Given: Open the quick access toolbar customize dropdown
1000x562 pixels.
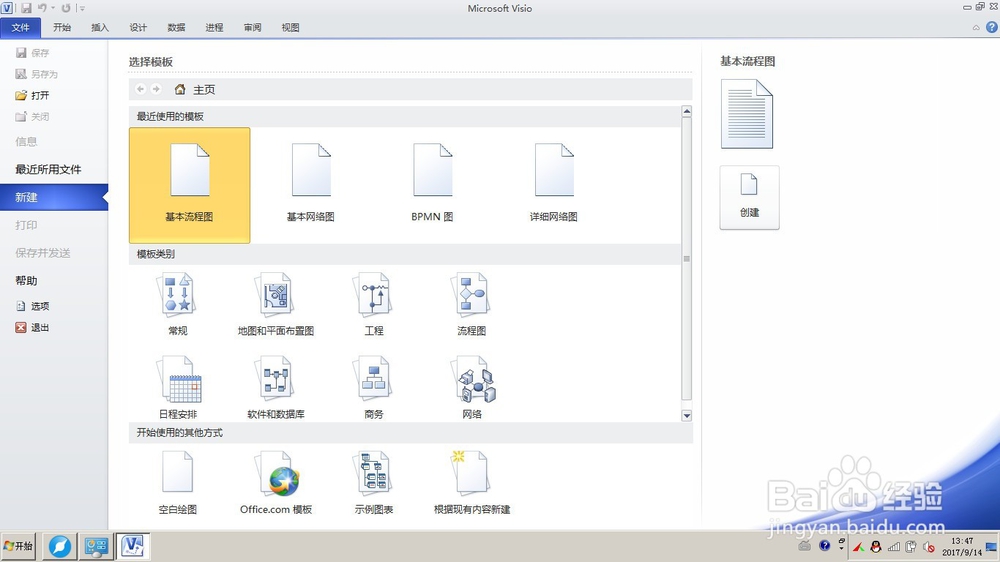Looking at the screenshot, I should (82, 8).
